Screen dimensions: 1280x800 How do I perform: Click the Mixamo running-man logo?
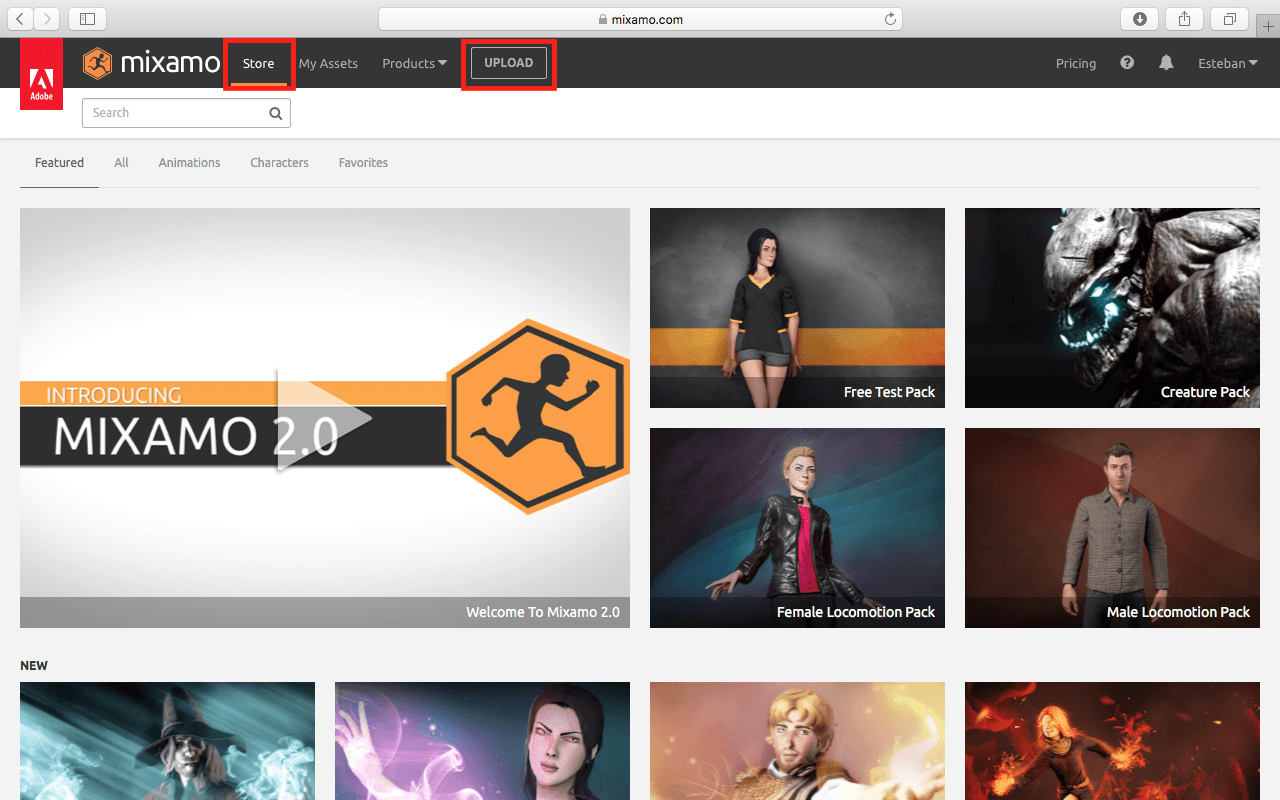point(98,63)
